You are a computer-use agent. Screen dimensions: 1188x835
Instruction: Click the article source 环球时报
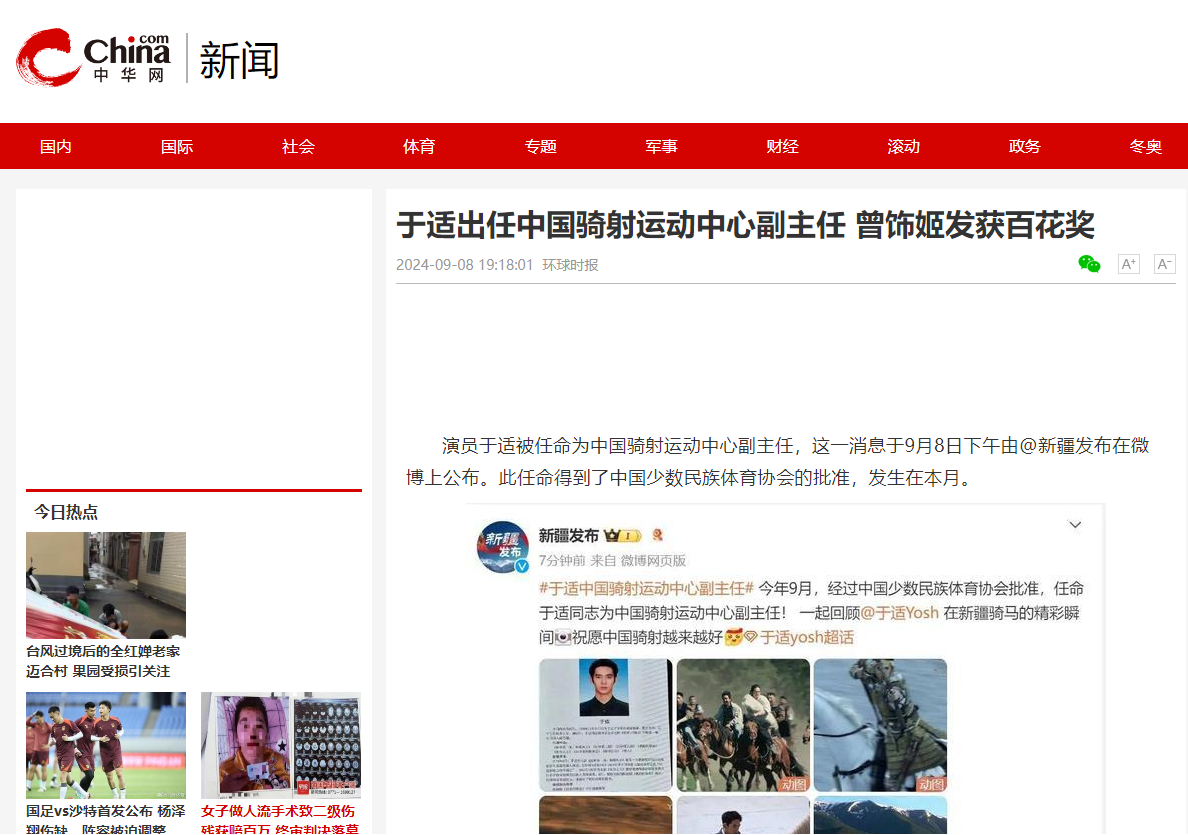coord(571,265)
